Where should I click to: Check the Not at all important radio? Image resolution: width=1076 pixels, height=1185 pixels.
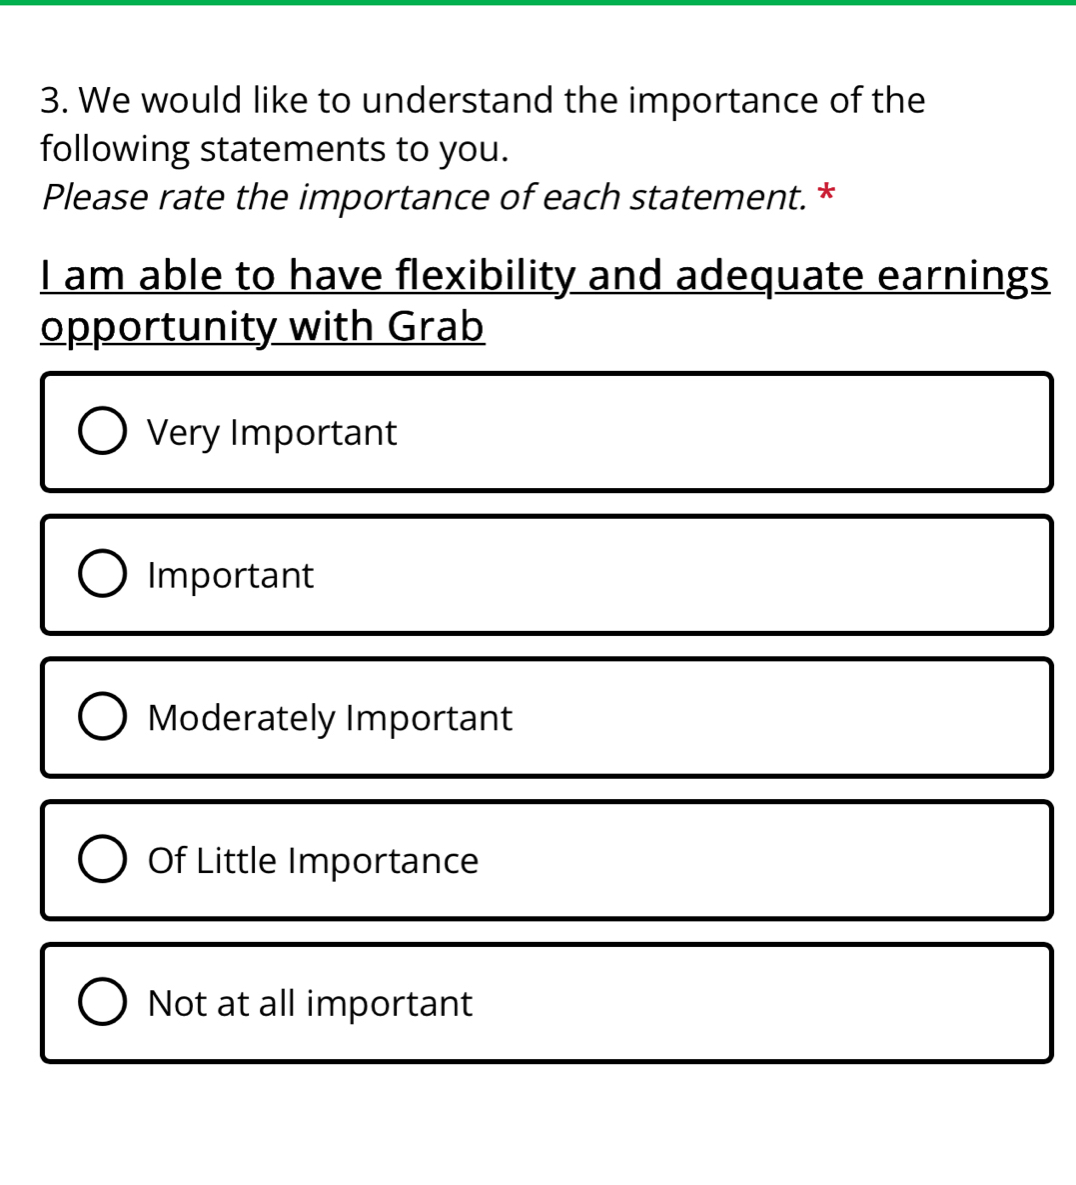(x=102, y=1003)
